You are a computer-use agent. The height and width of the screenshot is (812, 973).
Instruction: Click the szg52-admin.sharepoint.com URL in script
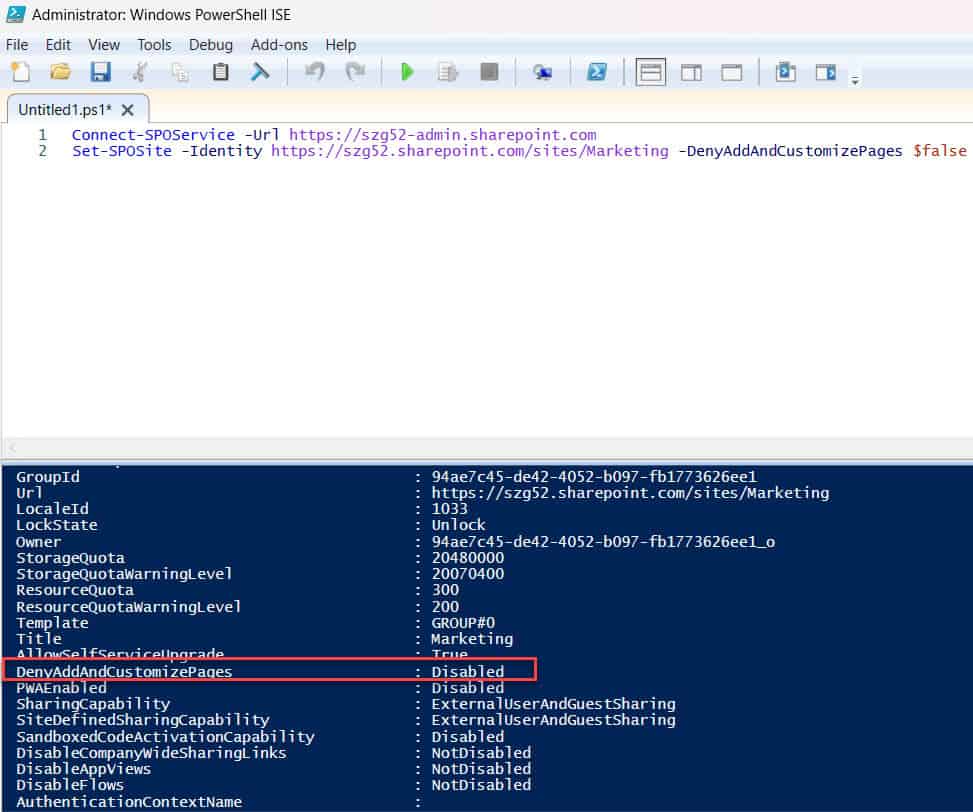point(442,135)
